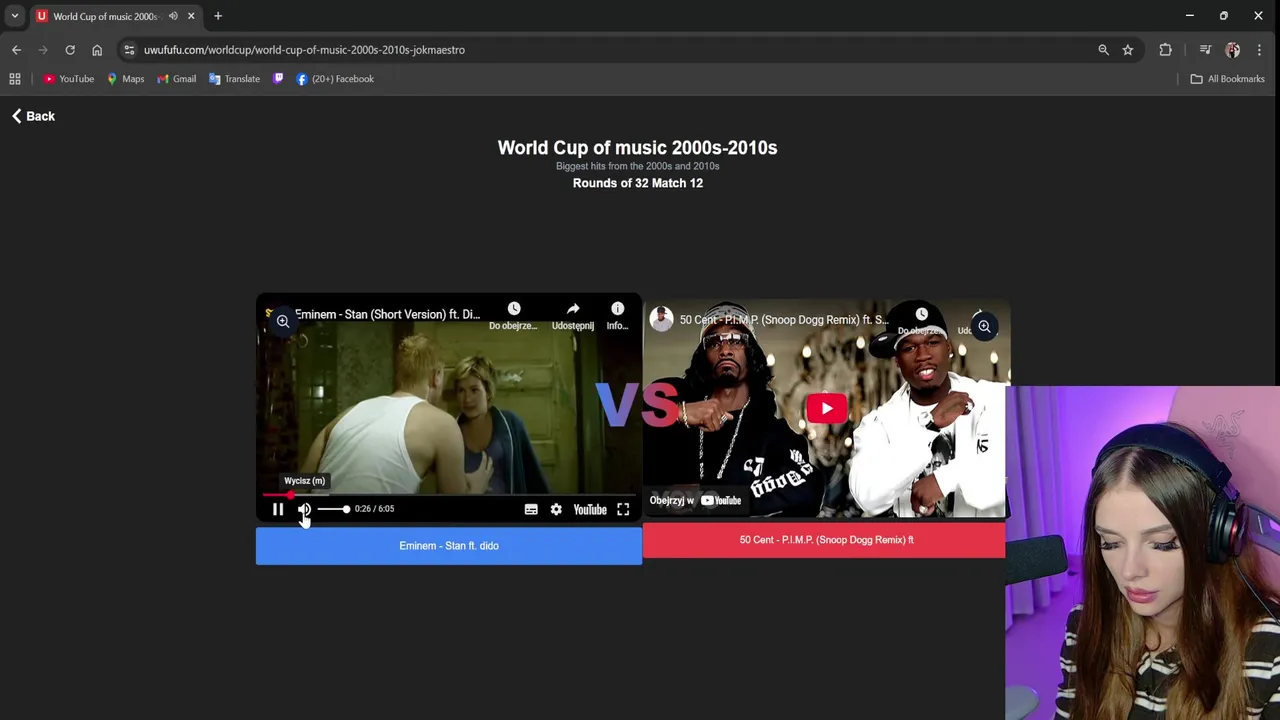
Task: Vote for 50 Cent - P.I.M.P. (Snoop Dogg Remix)
Action: coord(826,540)
